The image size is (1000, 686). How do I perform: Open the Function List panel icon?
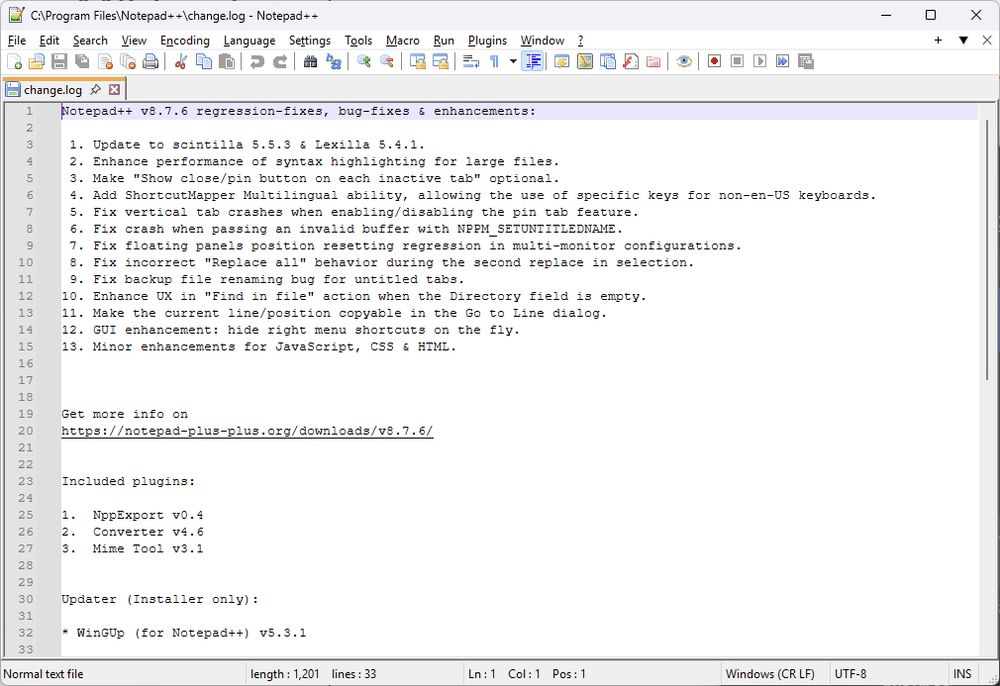pyautogui.click(x=631, y=61)
